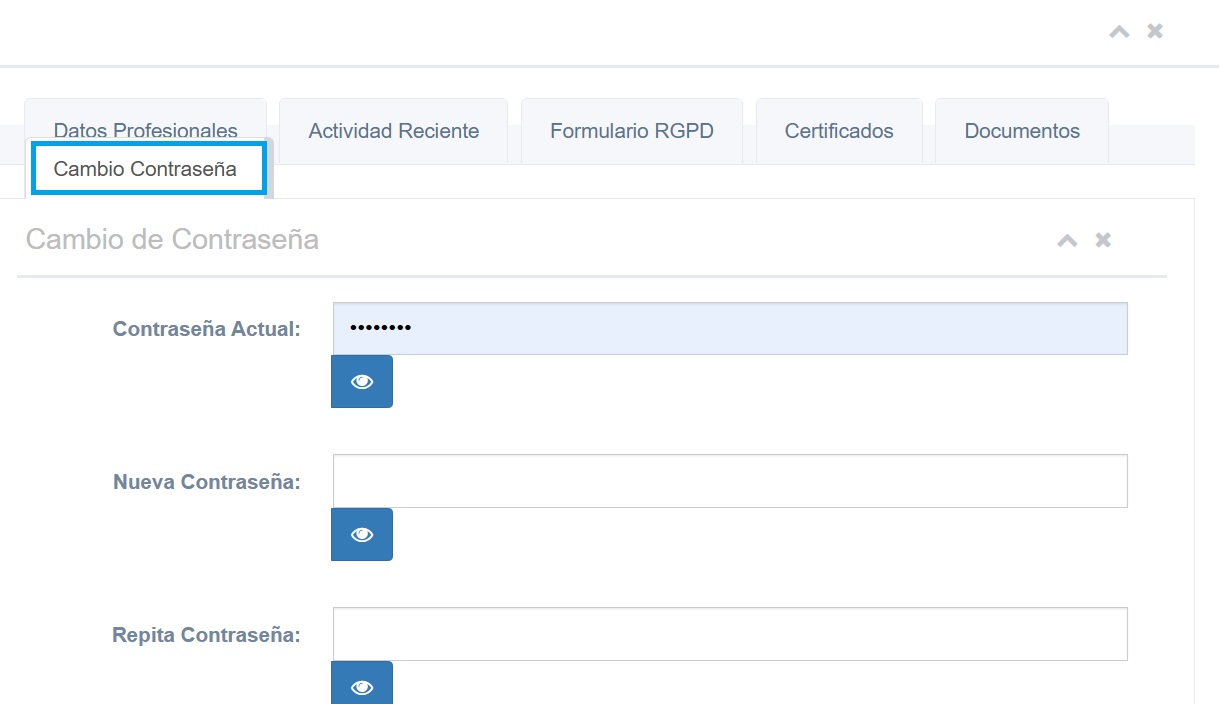
Task: Click the highlighted Cambio Contraseña tab
Action: 146,169
